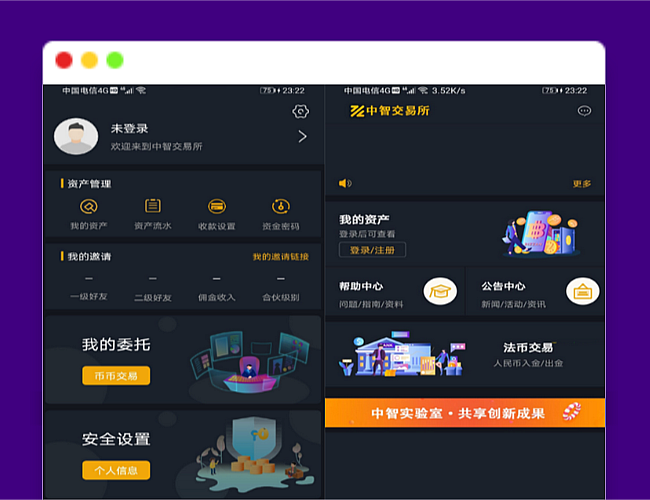Click the bank building fiat illustration

tap(402, 354)
